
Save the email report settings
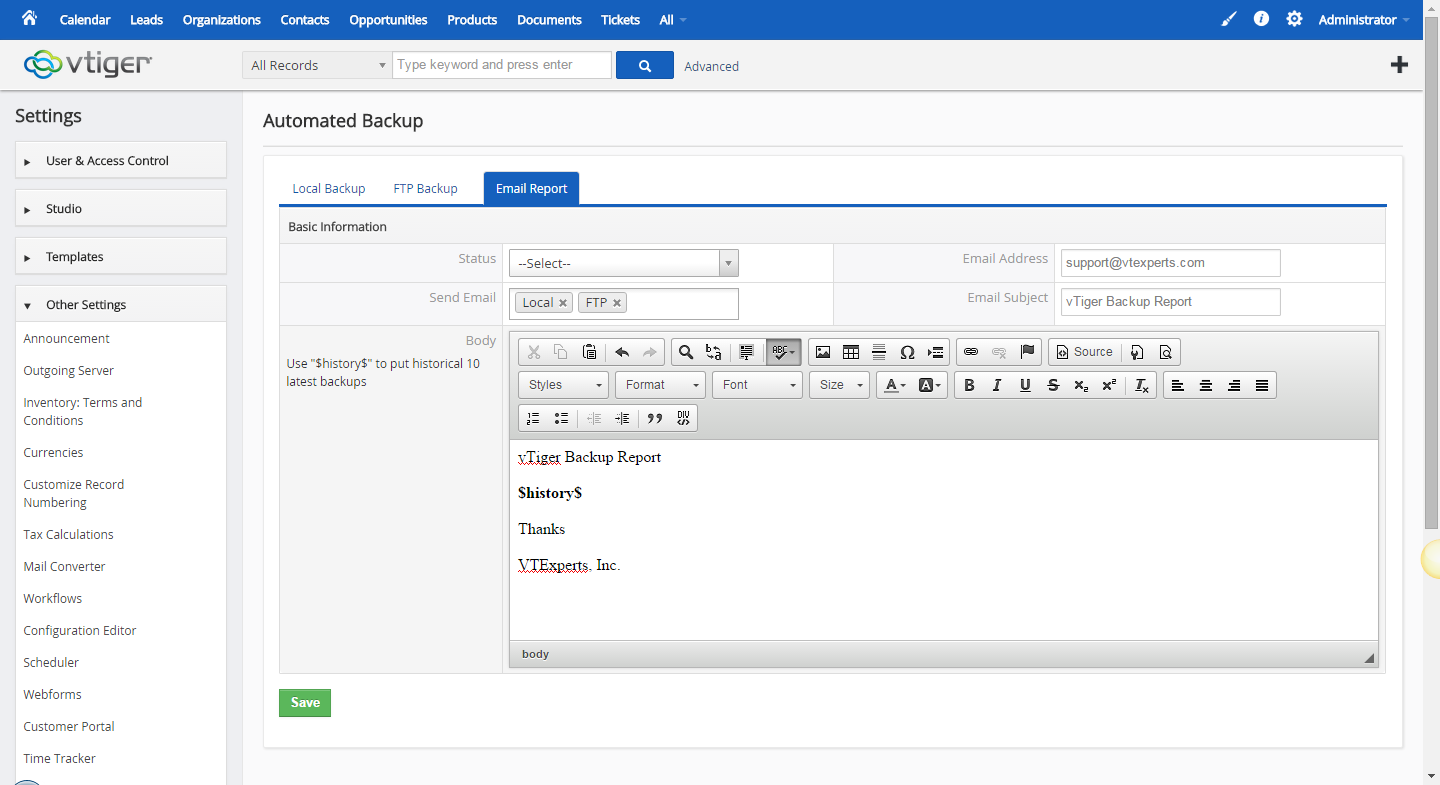(x=305, y=703)
